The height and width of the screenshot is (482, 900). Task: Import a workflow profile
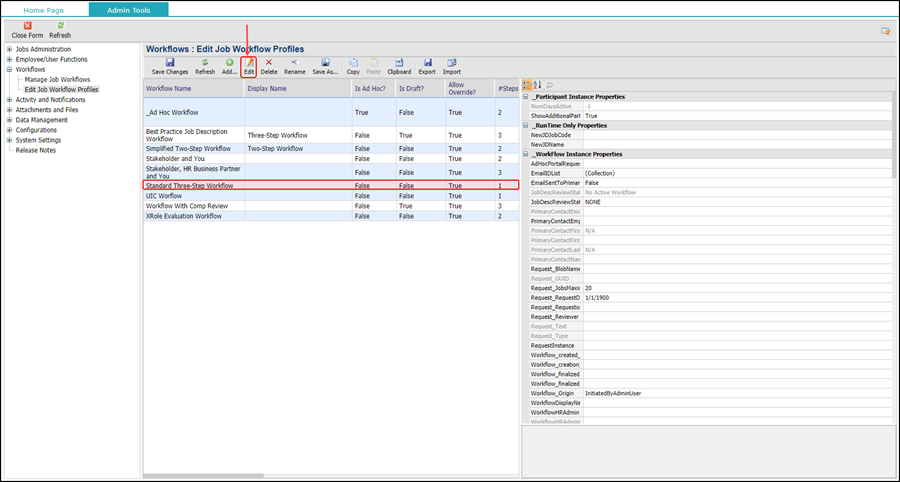tap(452, 67)
